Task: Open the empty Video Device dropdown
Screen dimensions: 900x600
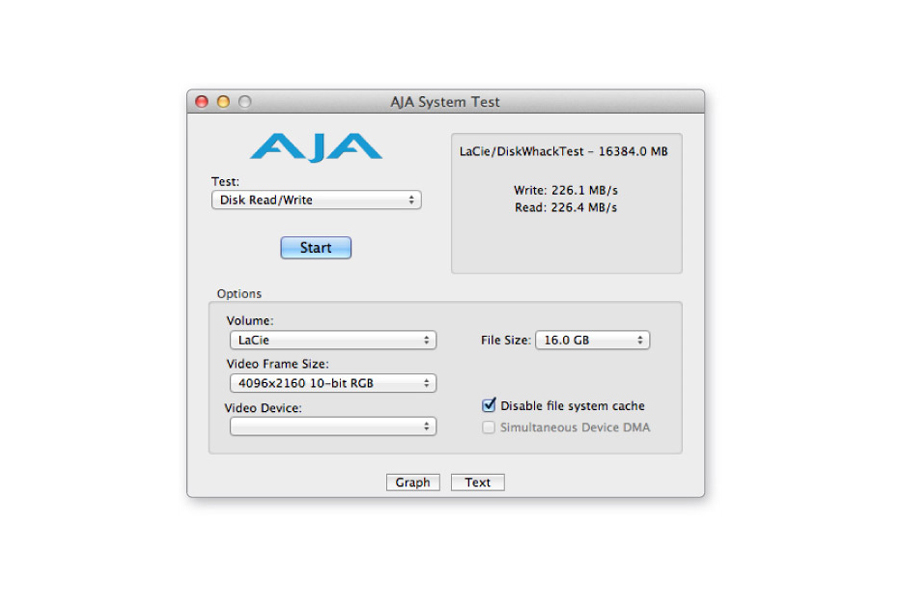Action: click(333, 426)
